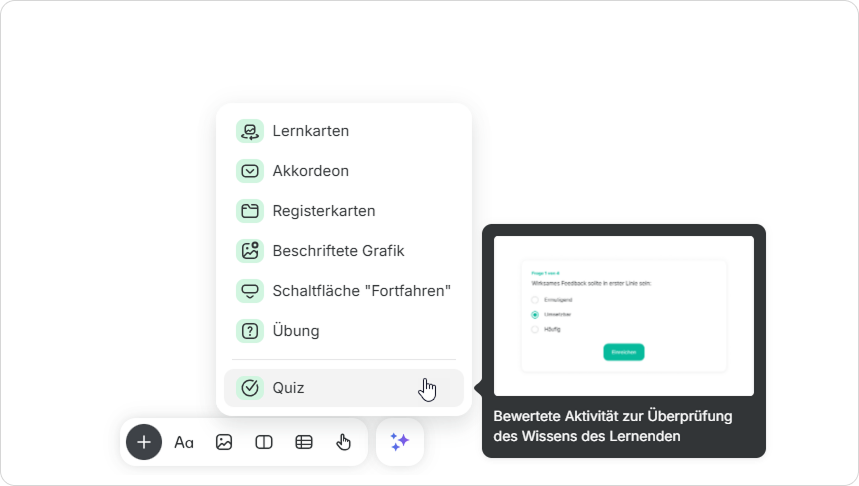Click the quiz preview thumbnail image
The image size is (859, 486).
[x=623, y=316]
